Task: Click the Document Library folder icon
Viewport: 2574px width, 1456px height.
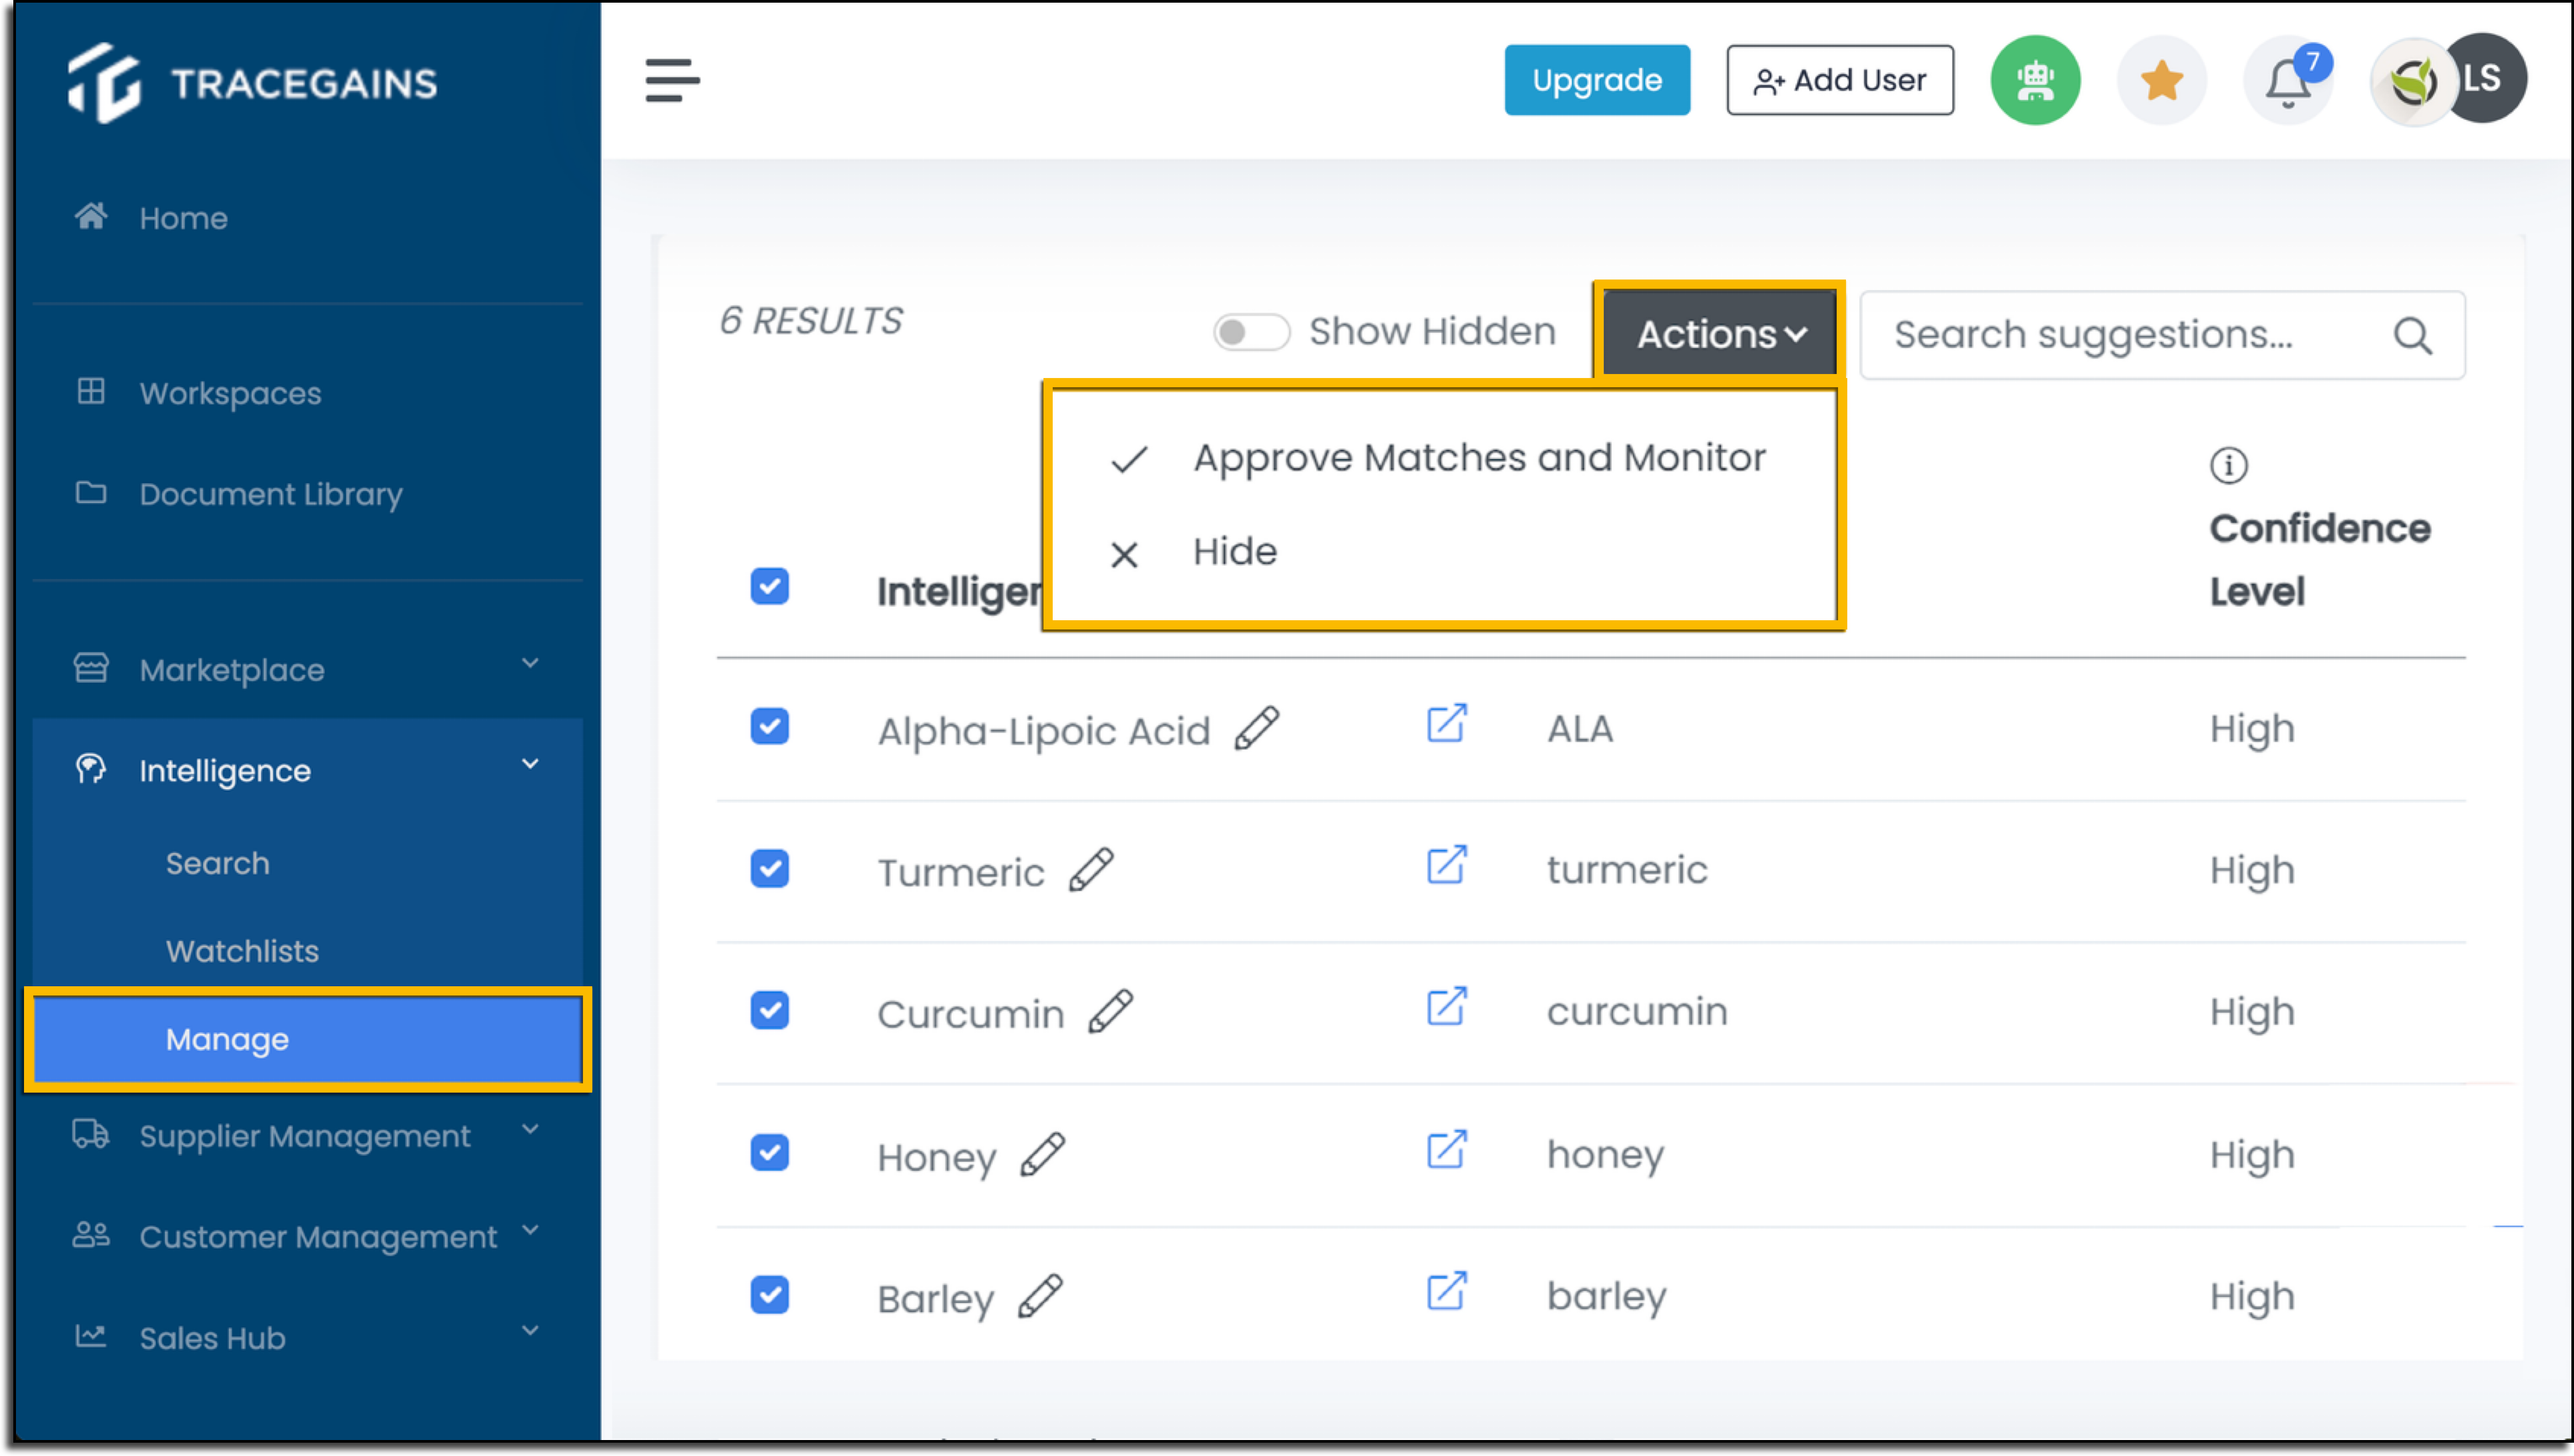Action: [x=91, y=492]
